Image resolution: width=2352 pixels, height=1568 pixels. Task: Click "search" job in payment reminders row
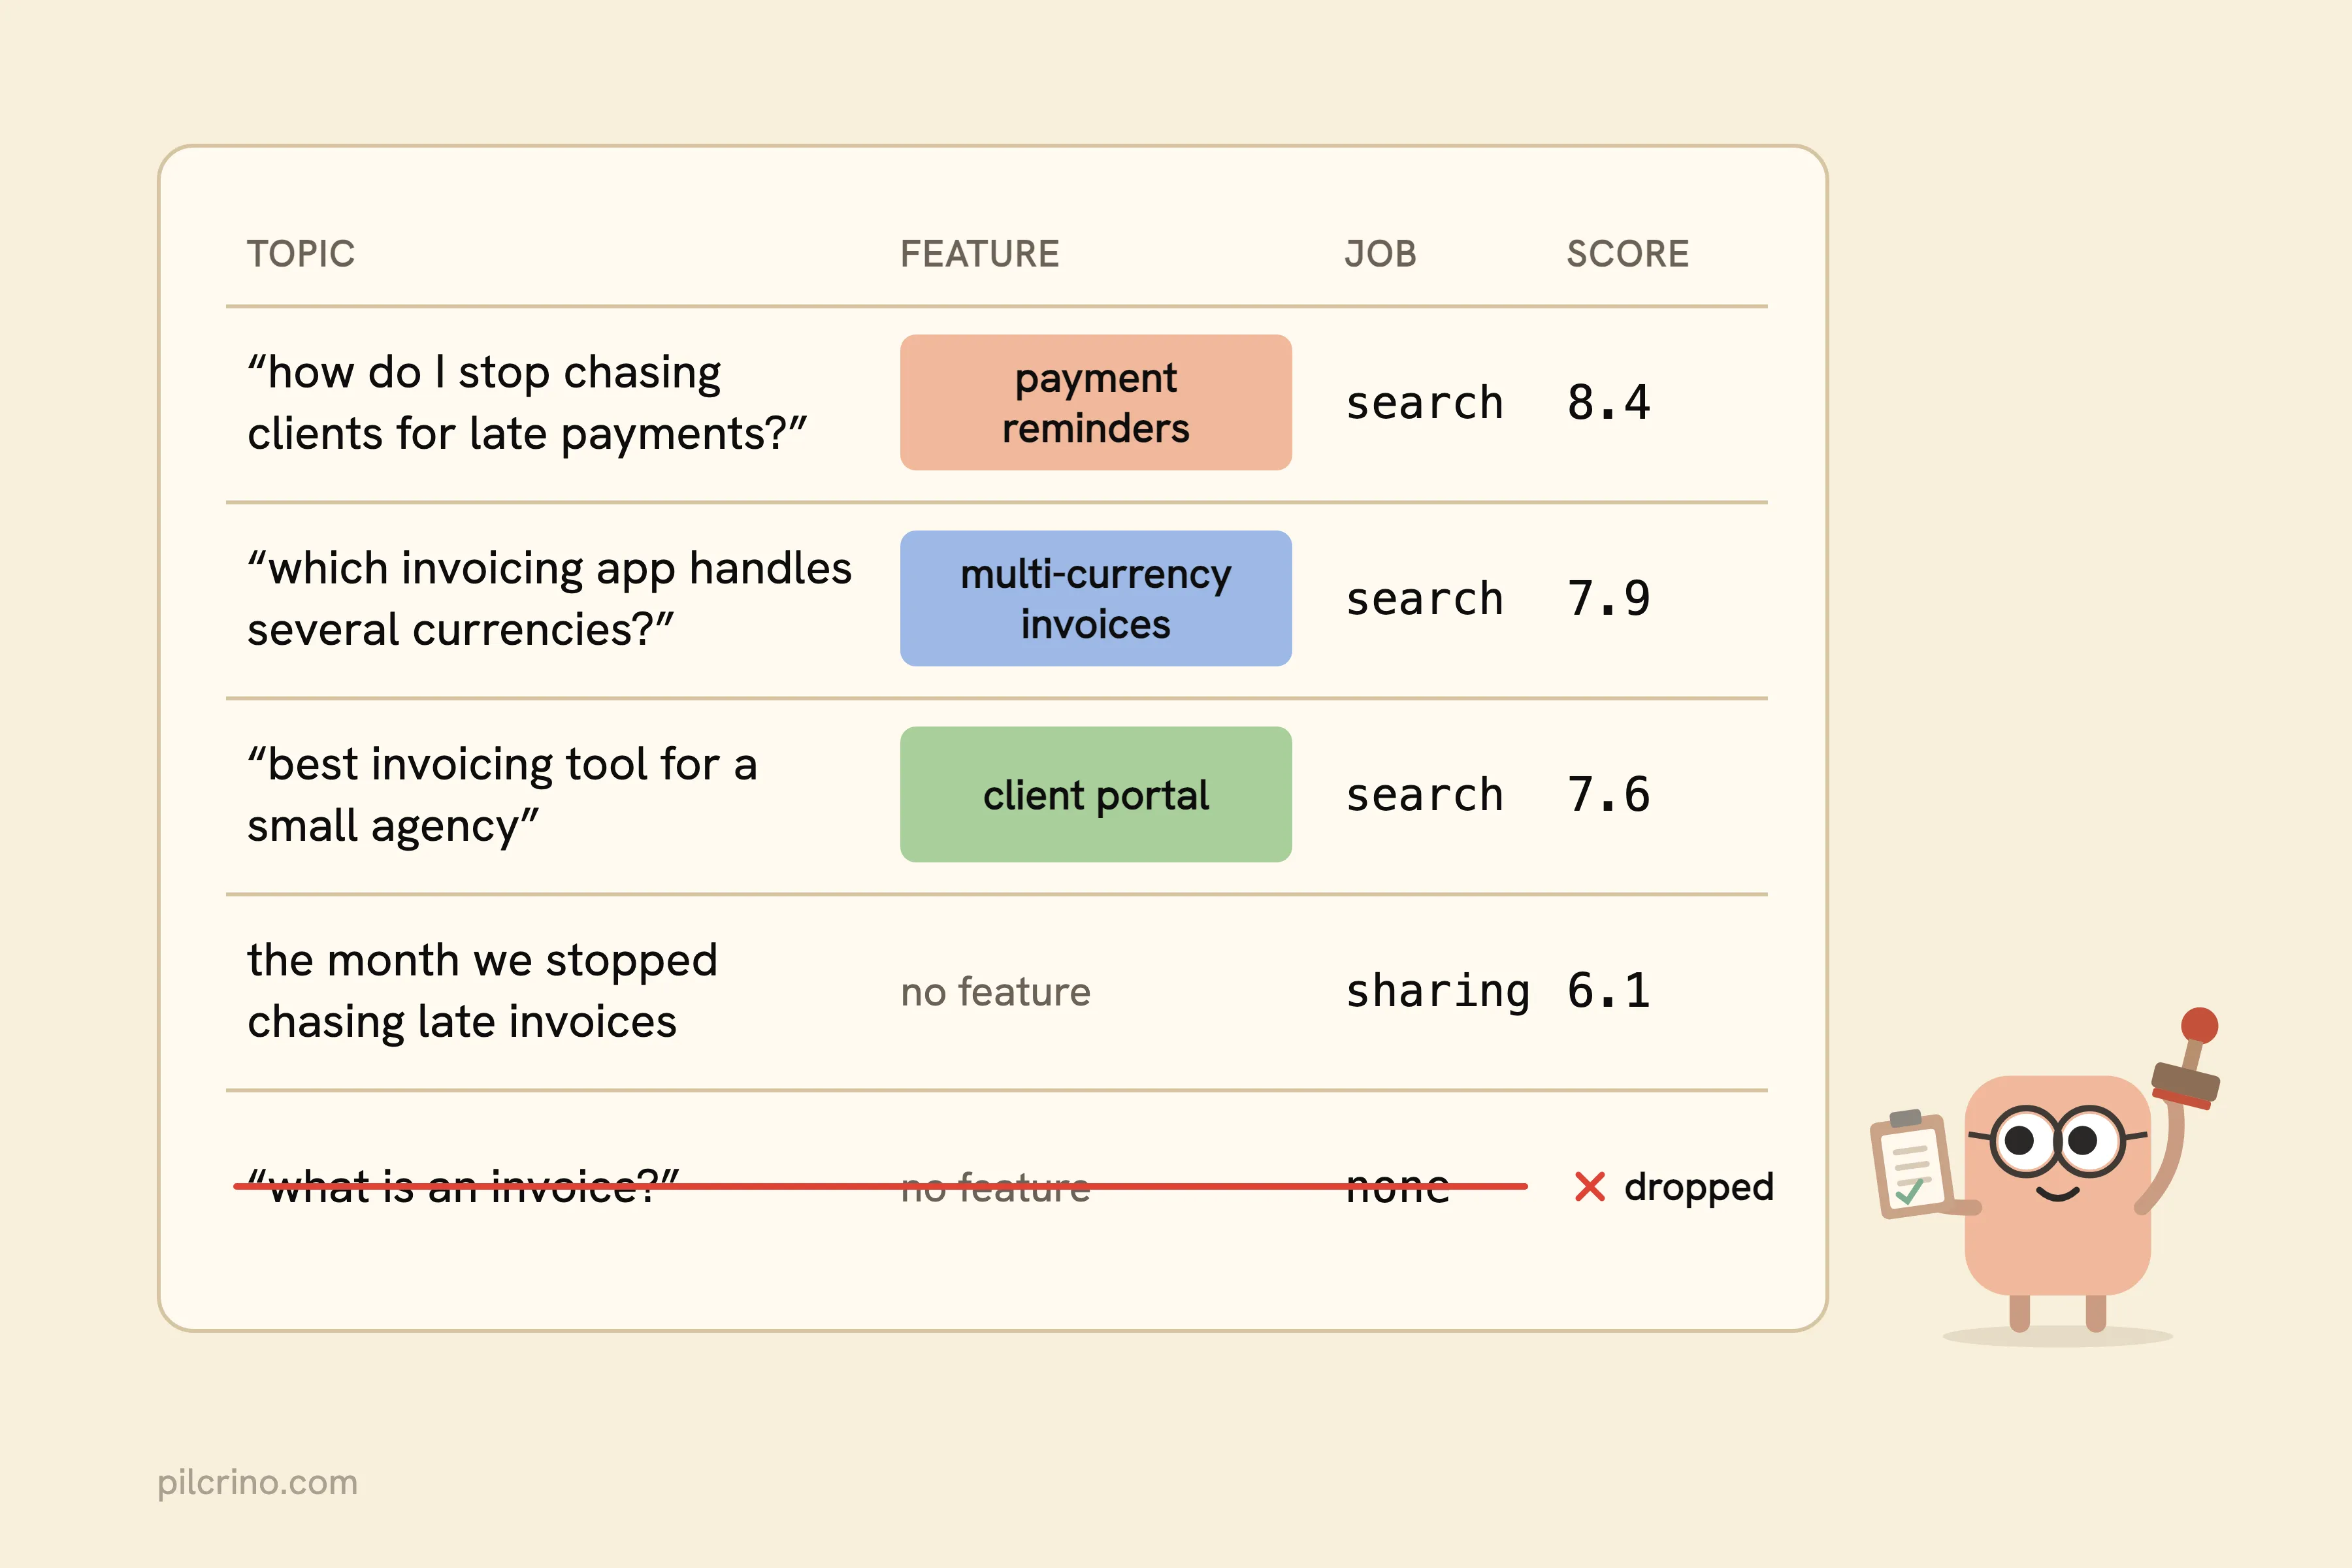pyautogui.click(x=1424, y=403)
